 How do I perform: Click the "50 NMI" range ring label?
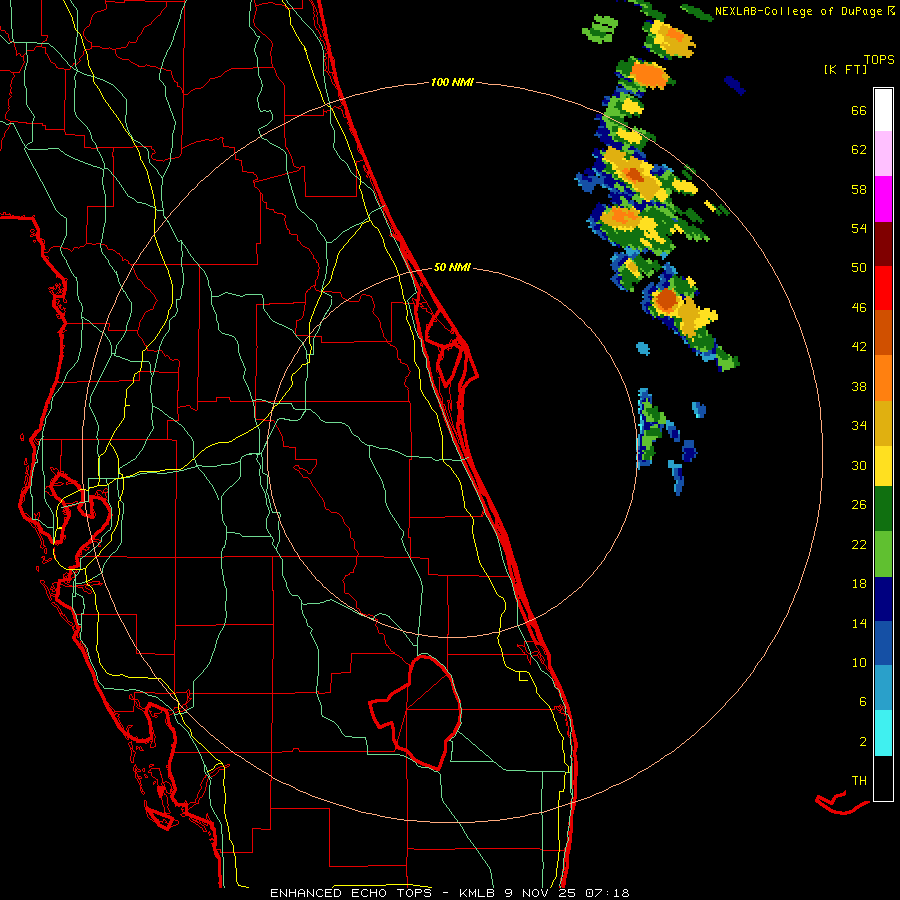pos(452,267)
